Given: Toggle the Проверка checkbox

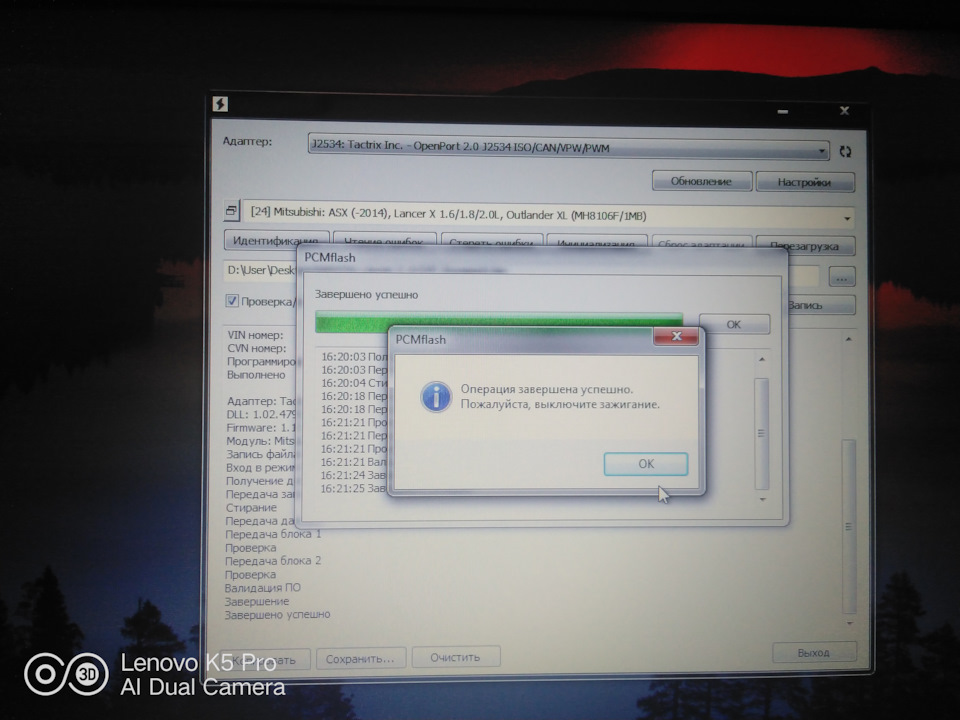Looking at the screenshot, I should pos(231,301).
